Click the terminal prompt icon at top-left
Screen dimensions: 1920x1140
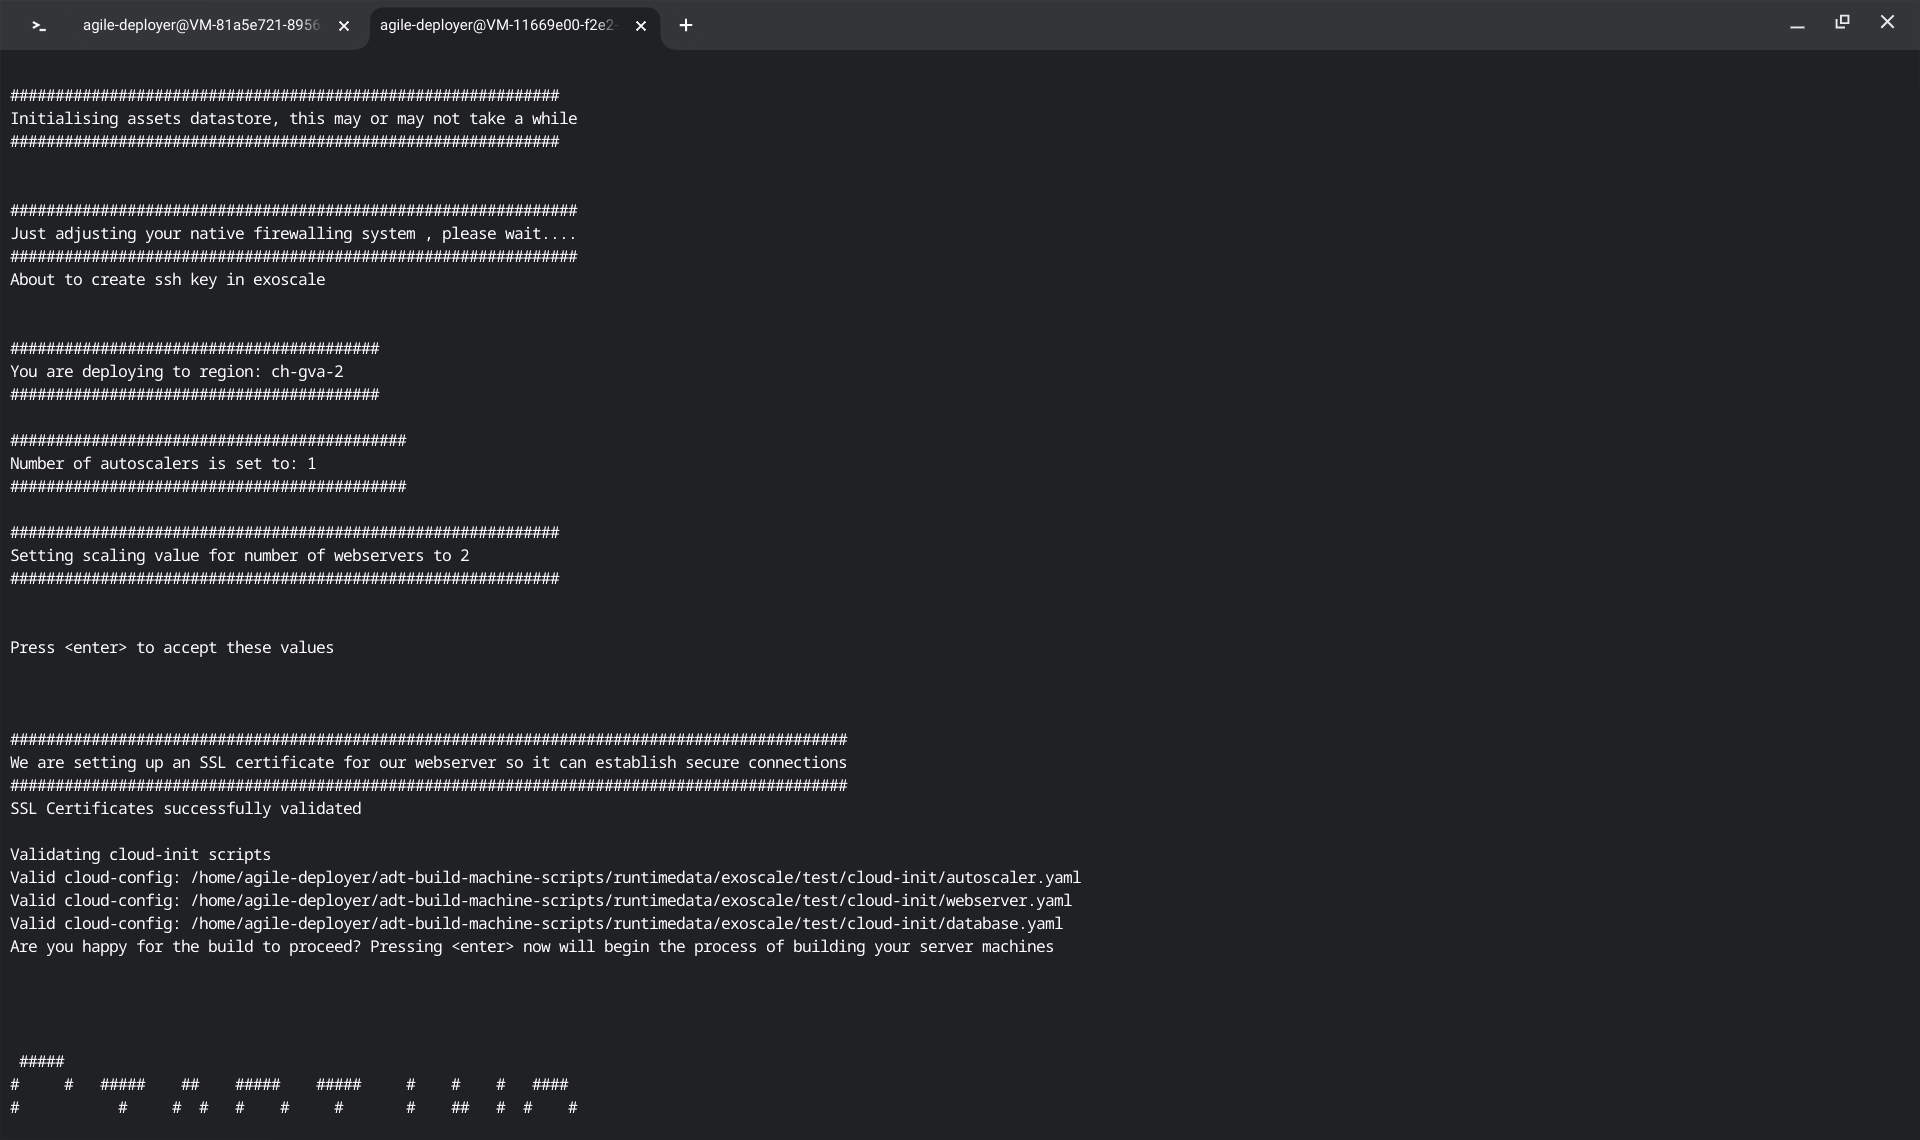(x=39, y=26)
